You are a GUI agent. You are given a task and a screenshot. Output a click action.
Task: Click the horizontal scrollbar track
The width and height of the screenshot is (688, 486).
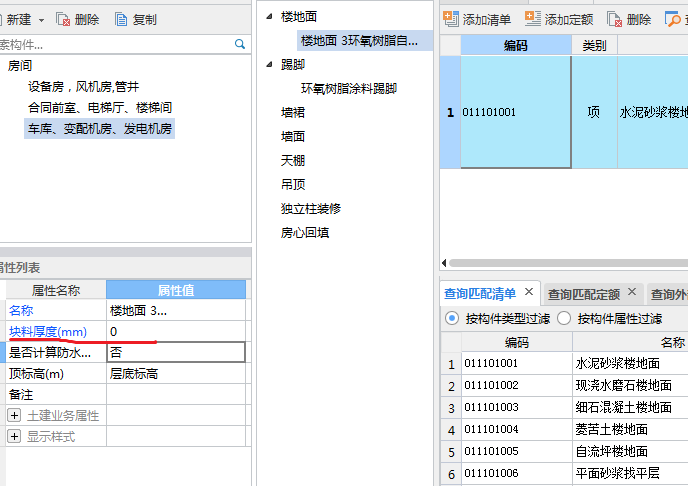coord(568,263)
